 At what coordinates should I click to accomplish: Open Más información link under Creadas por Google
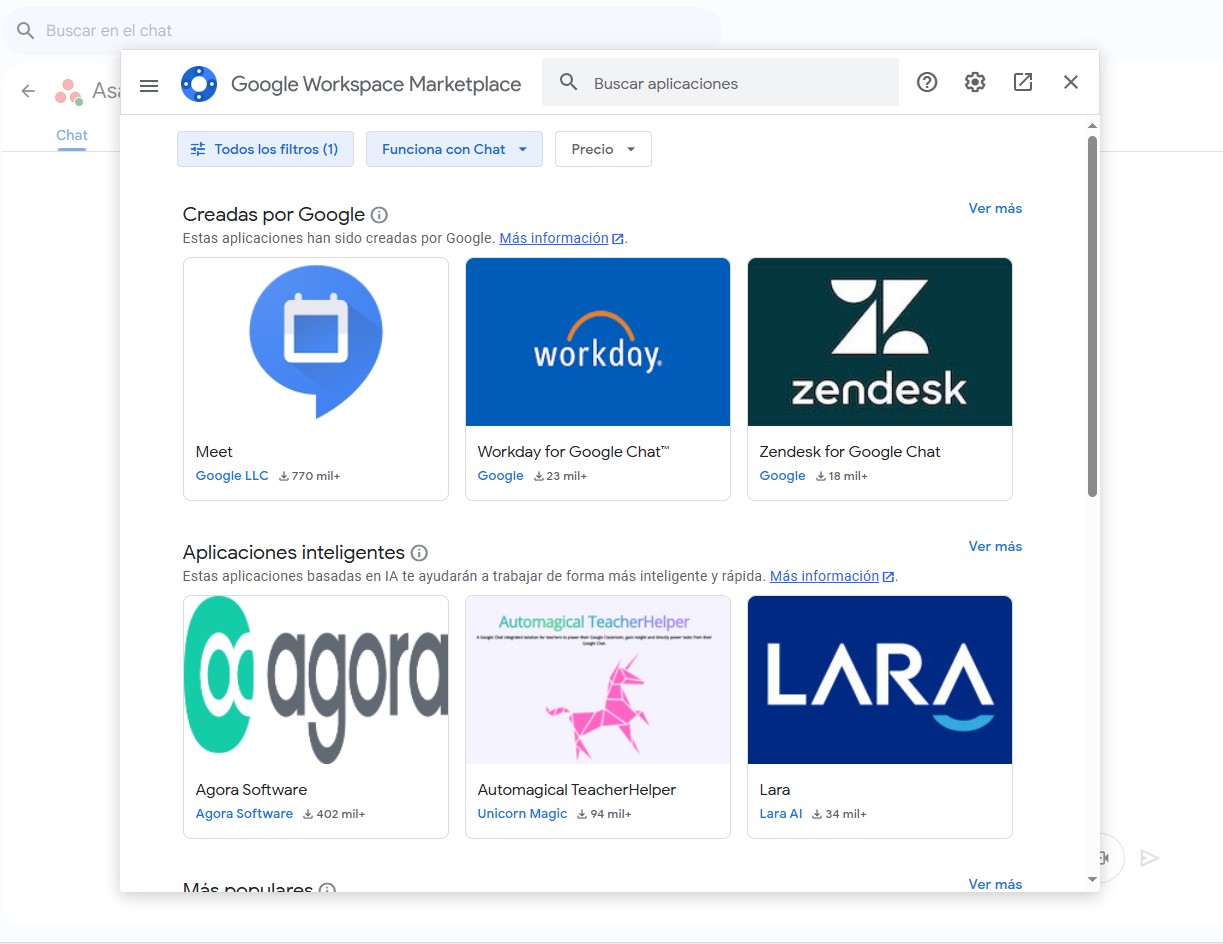tap(561, 238)
